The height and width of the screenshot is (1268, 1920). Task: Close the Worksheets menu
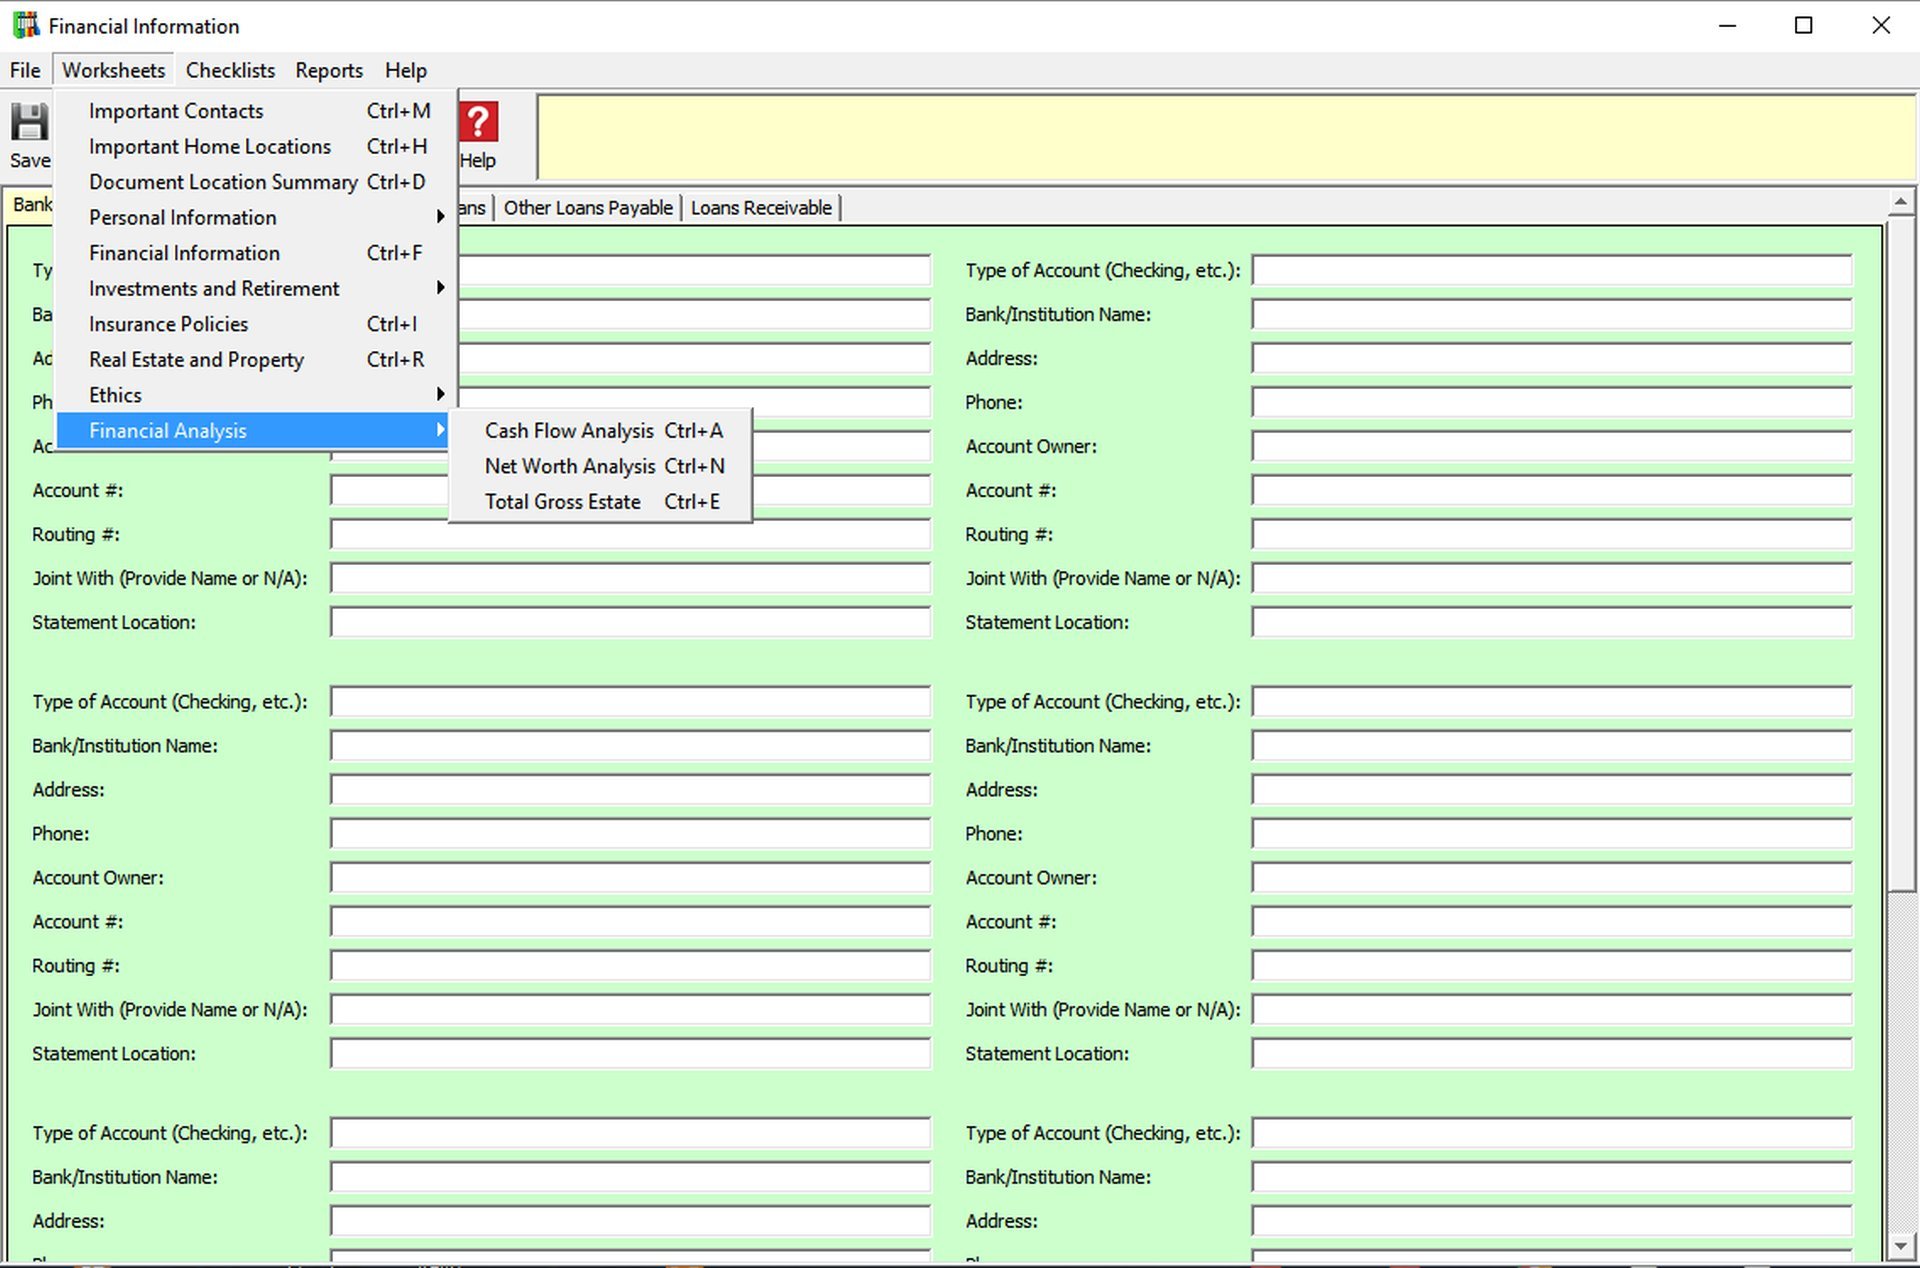click(113, 70)
